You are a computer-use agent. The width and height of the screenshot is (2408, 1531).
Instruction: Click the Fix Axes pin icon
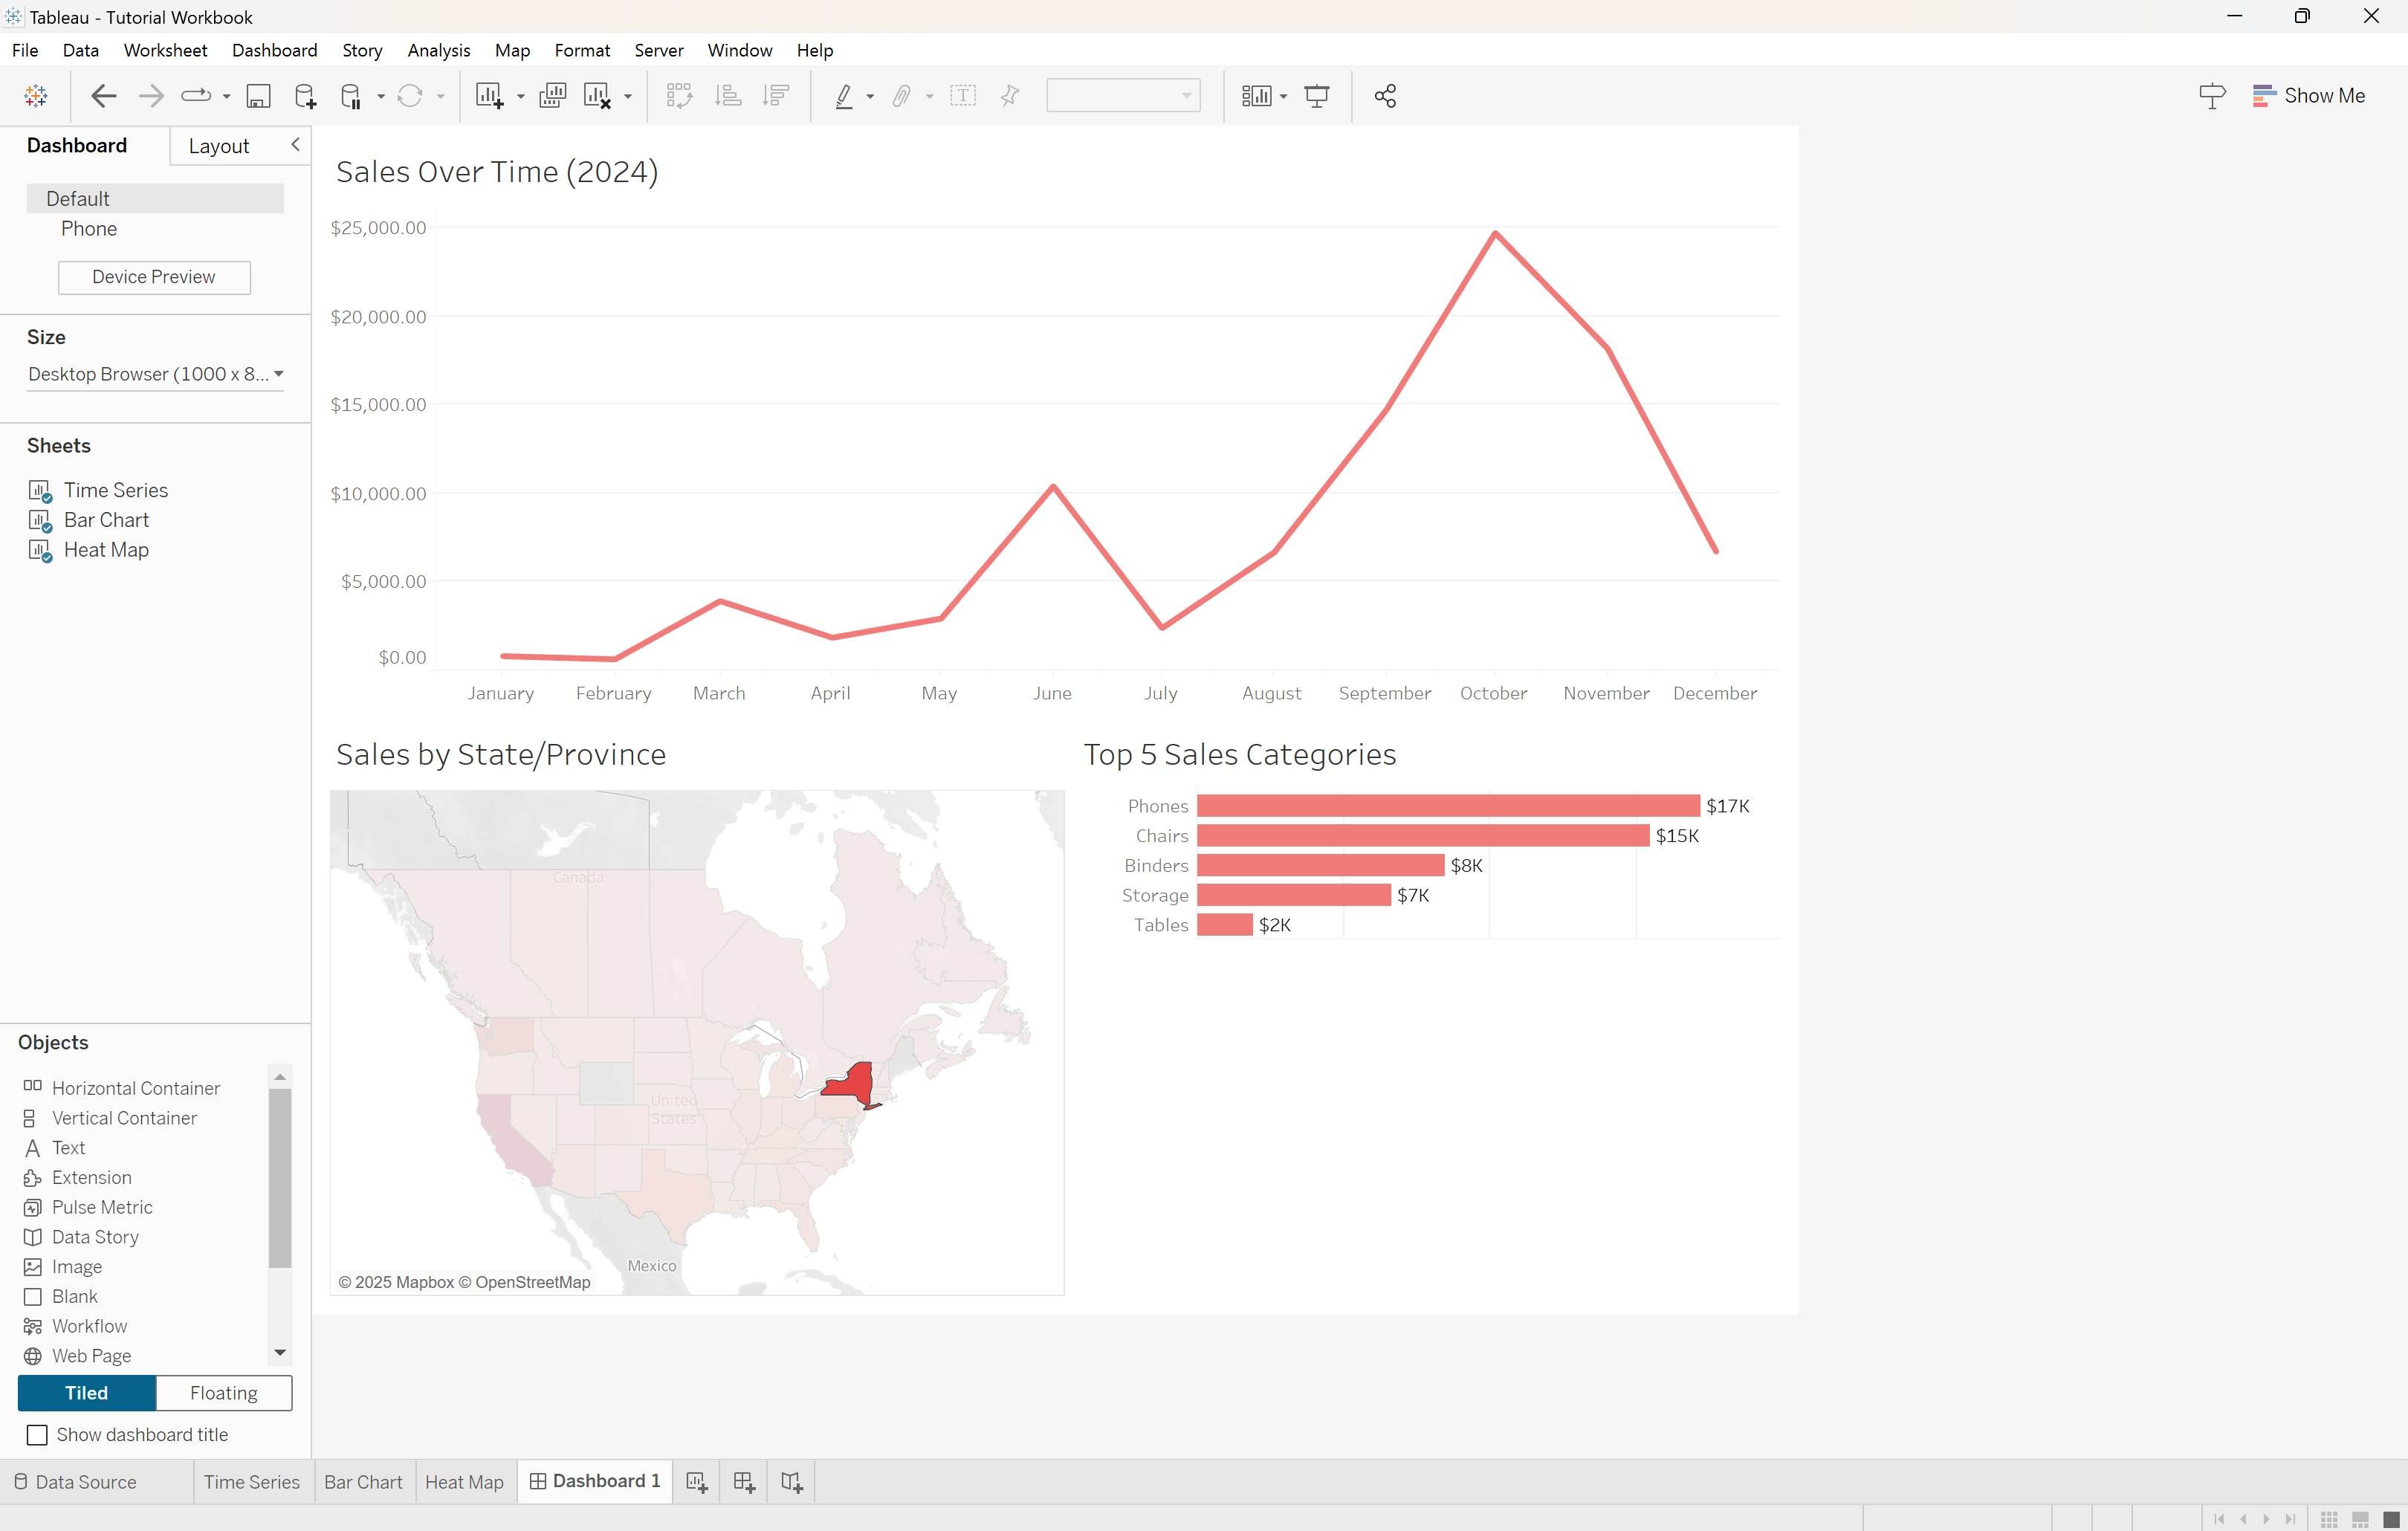point(1010,96)
